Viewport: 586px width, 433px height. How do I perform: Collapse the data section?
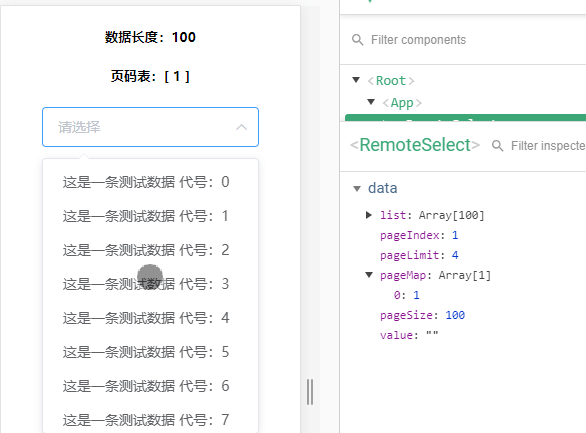[x=357, y=189]
